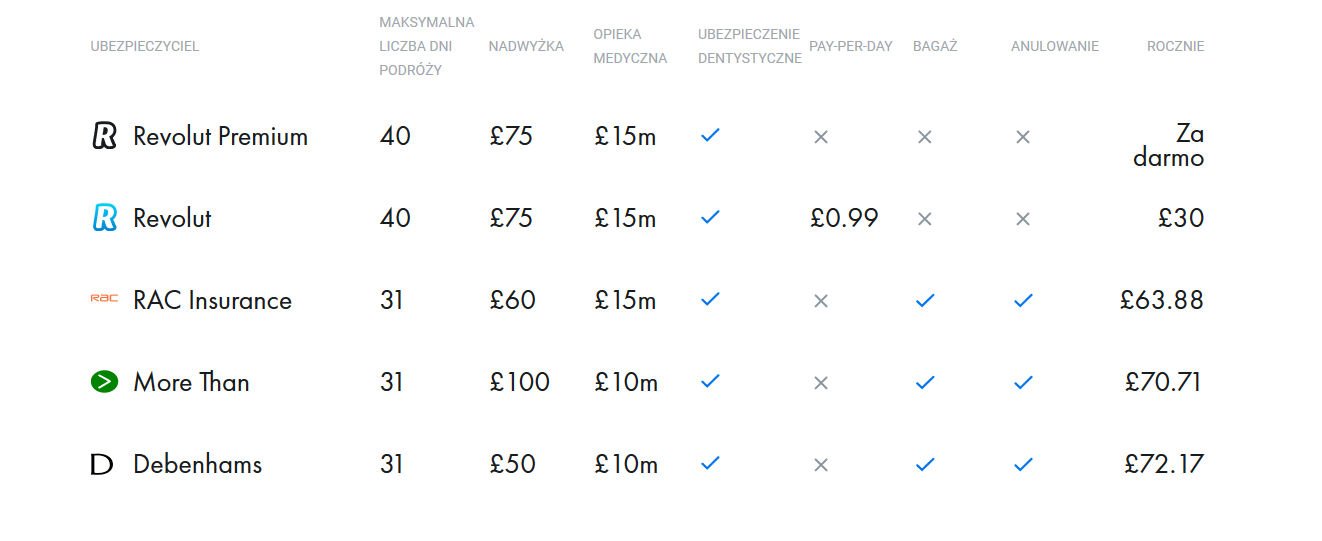Click the Ubezpieczyciel column header
1322x541 pixels.
145,46
